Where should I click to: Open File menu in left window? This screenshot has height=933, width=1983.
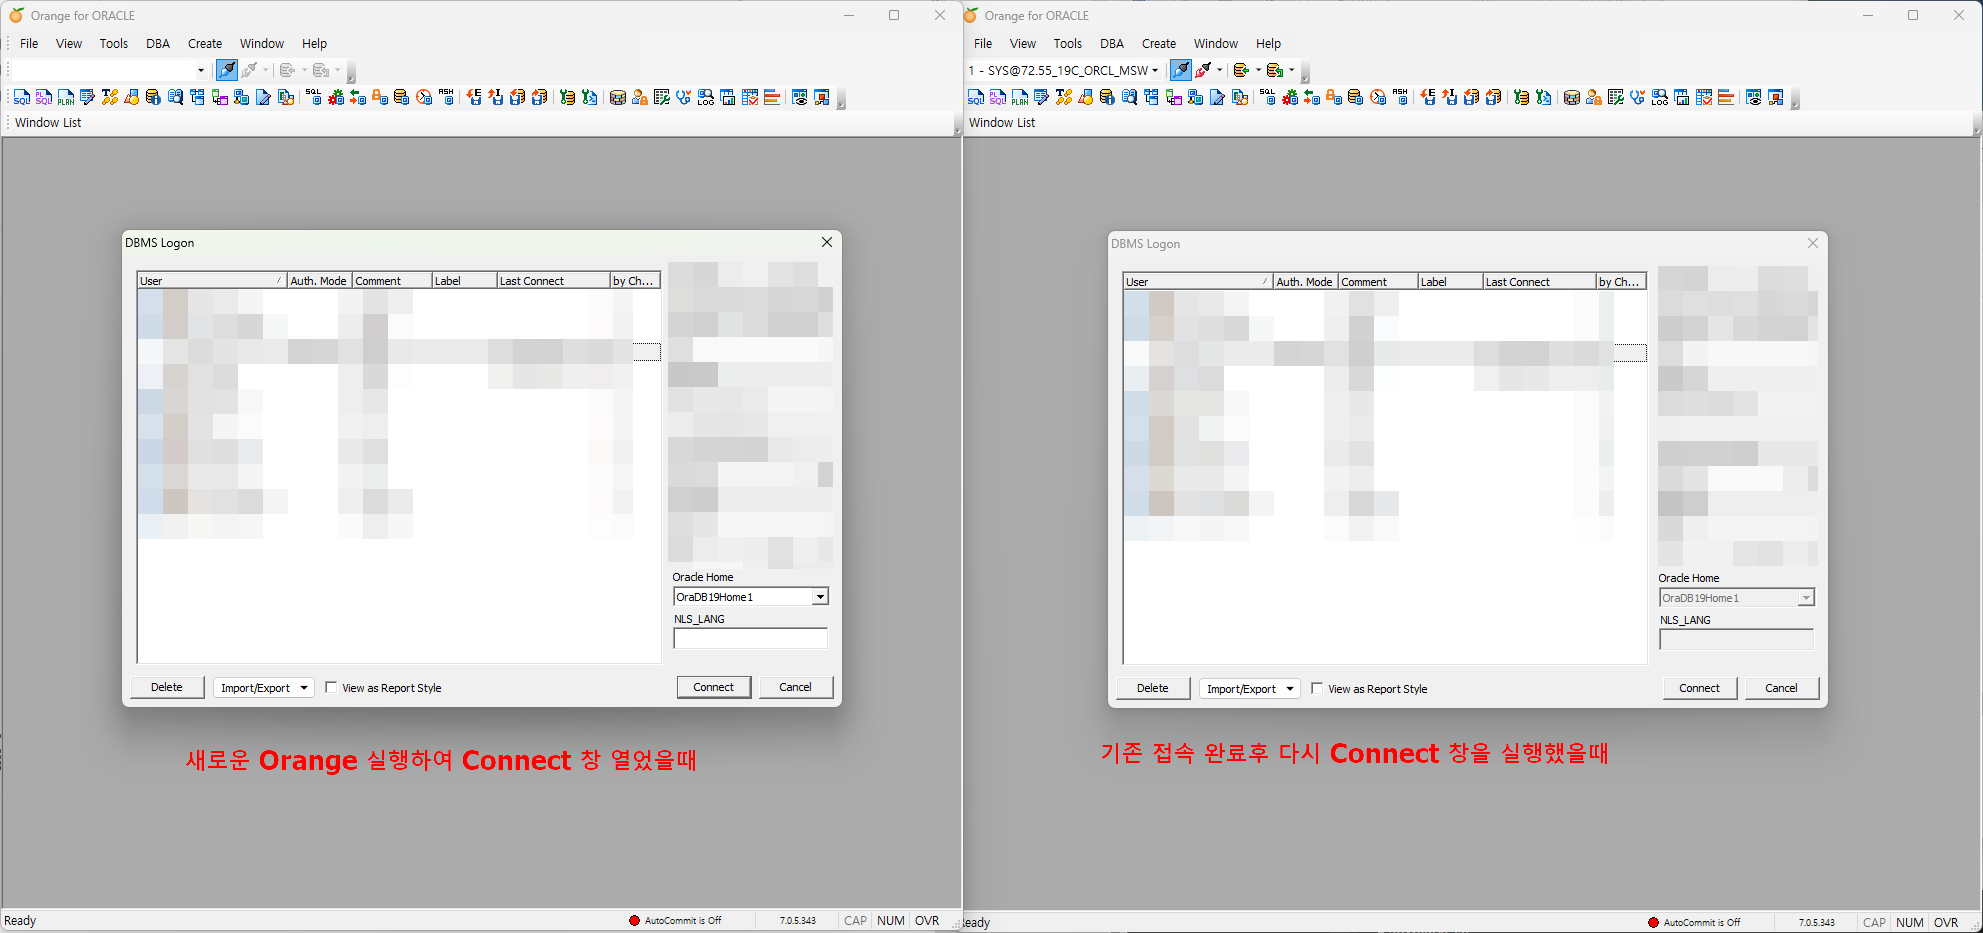[x=29, y=43]
